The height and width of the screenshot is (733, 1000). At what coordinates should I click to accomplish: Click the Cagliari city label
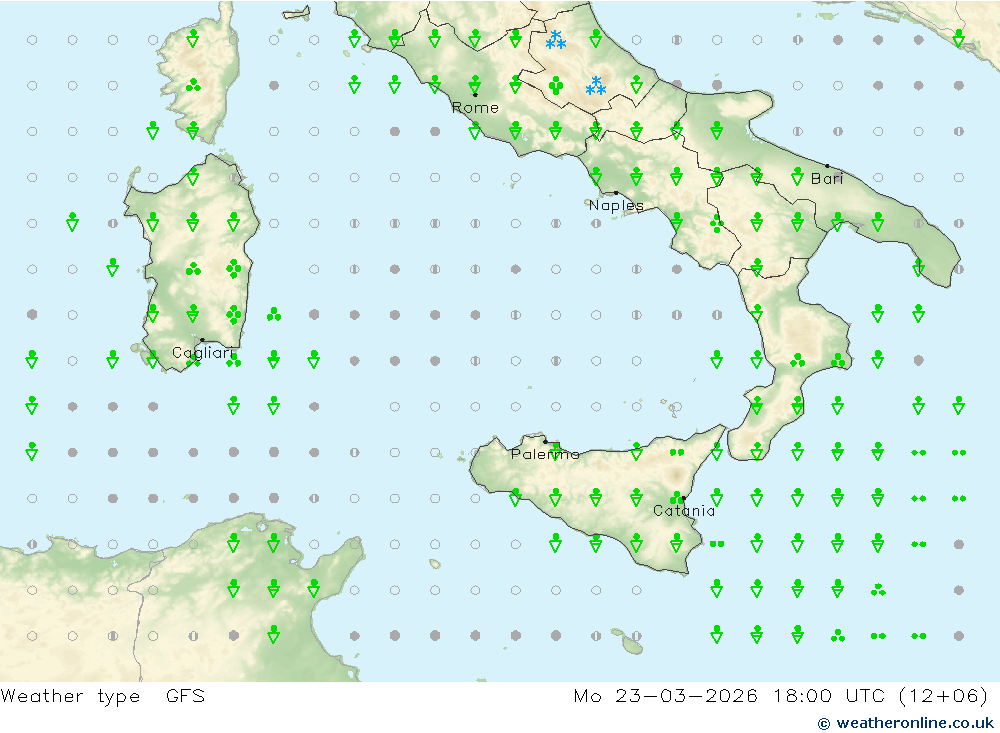click(203, 353)
